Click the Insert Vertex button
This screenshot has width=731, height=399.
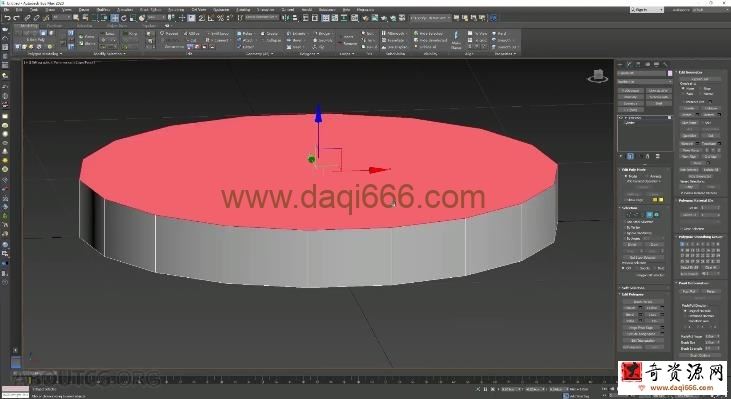click(x=642, y=302)
